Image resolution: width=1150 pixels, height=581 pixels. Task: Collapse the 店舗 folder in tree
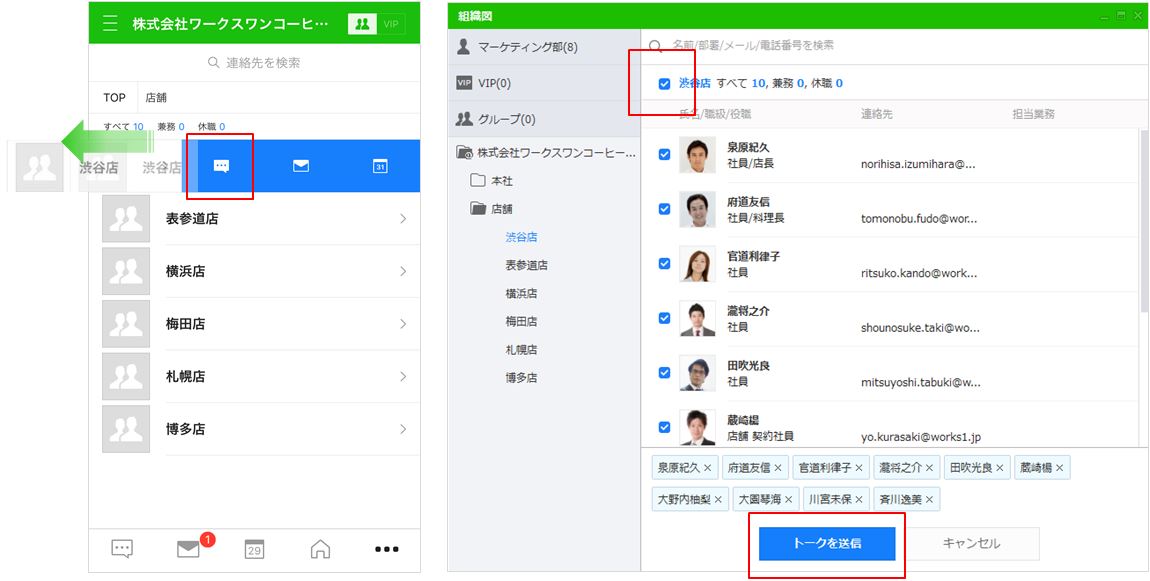click(x=478, y=209)
